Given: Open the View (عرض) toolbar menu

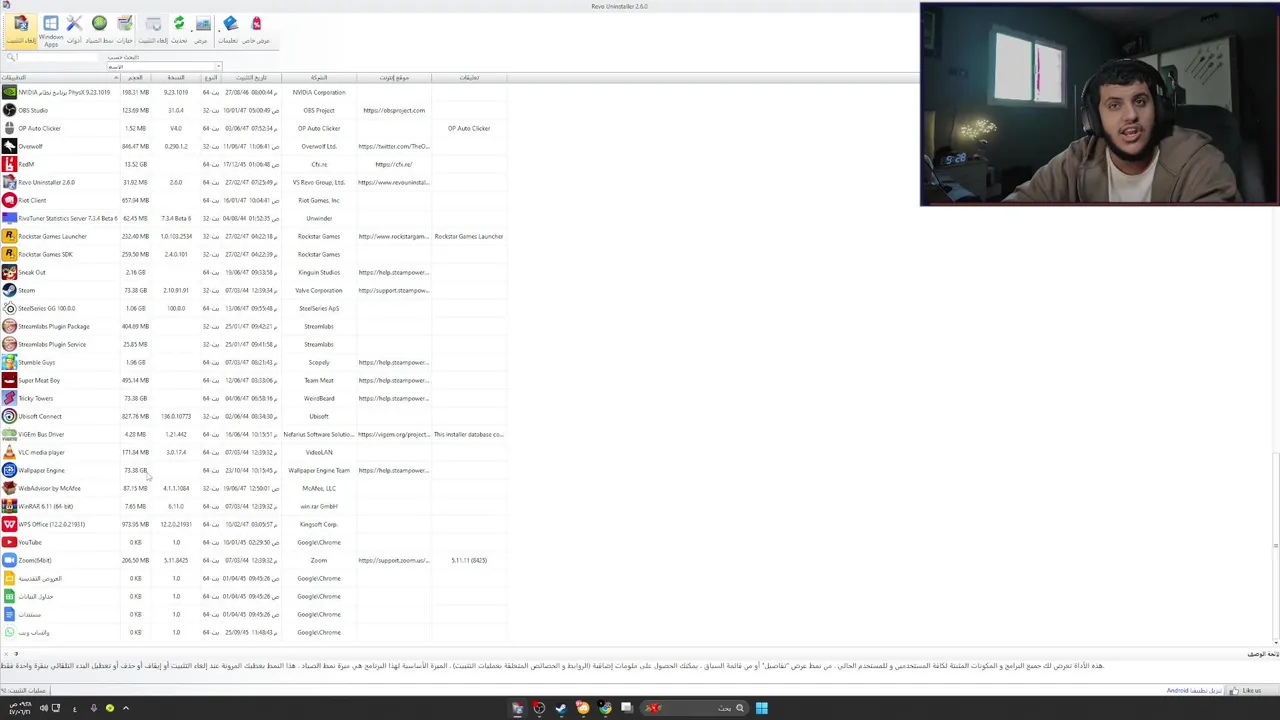Looking at the screenshot, I should coord(203,29).
